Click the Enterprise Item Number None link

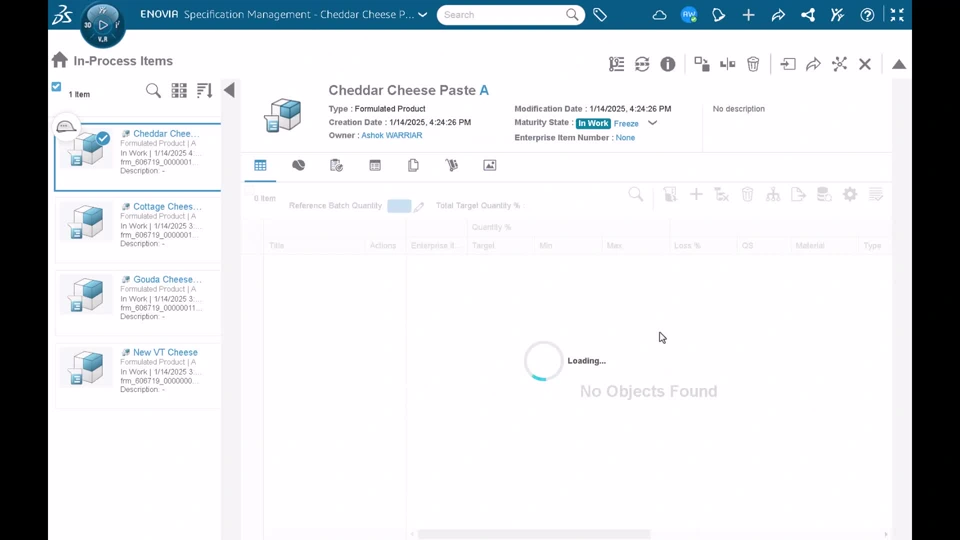coord(625,138)
